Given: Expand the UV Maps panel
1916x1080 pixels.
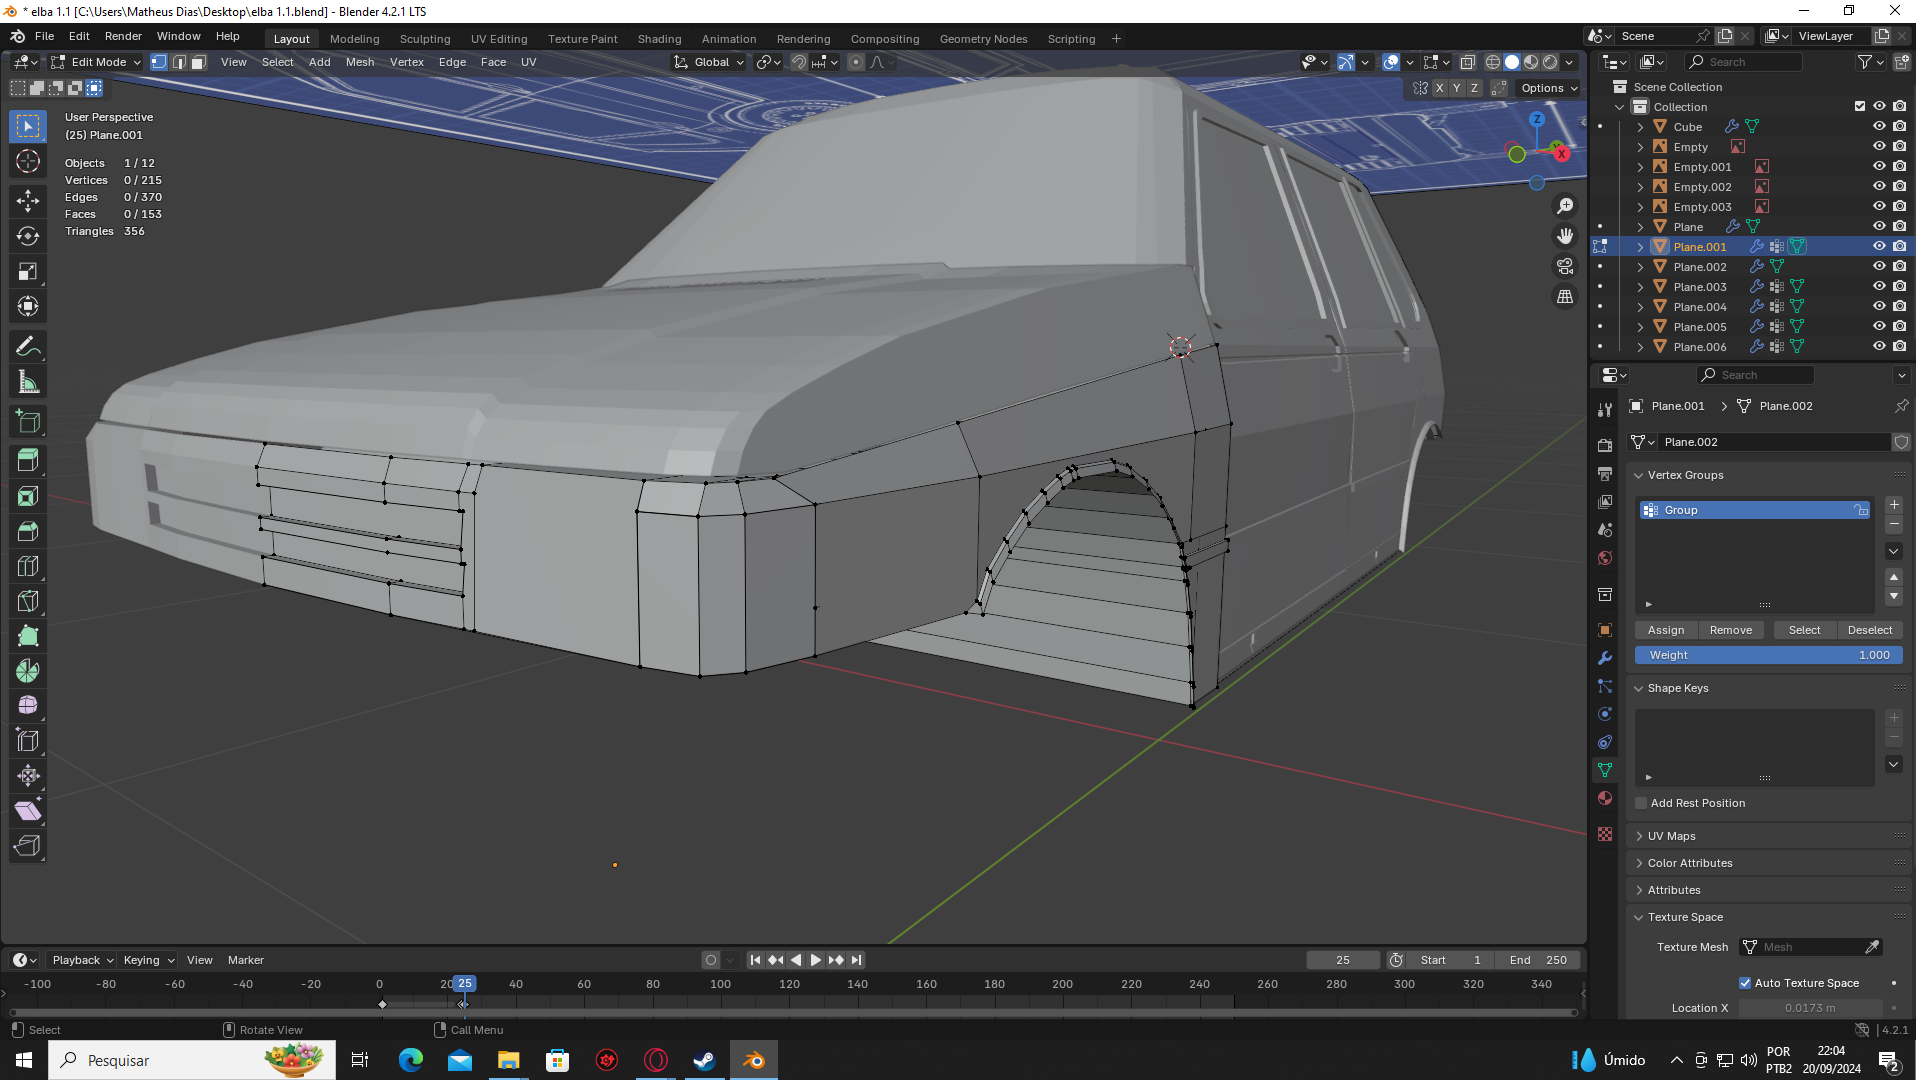Looking at the screenshot, I should click(1672, 836).
